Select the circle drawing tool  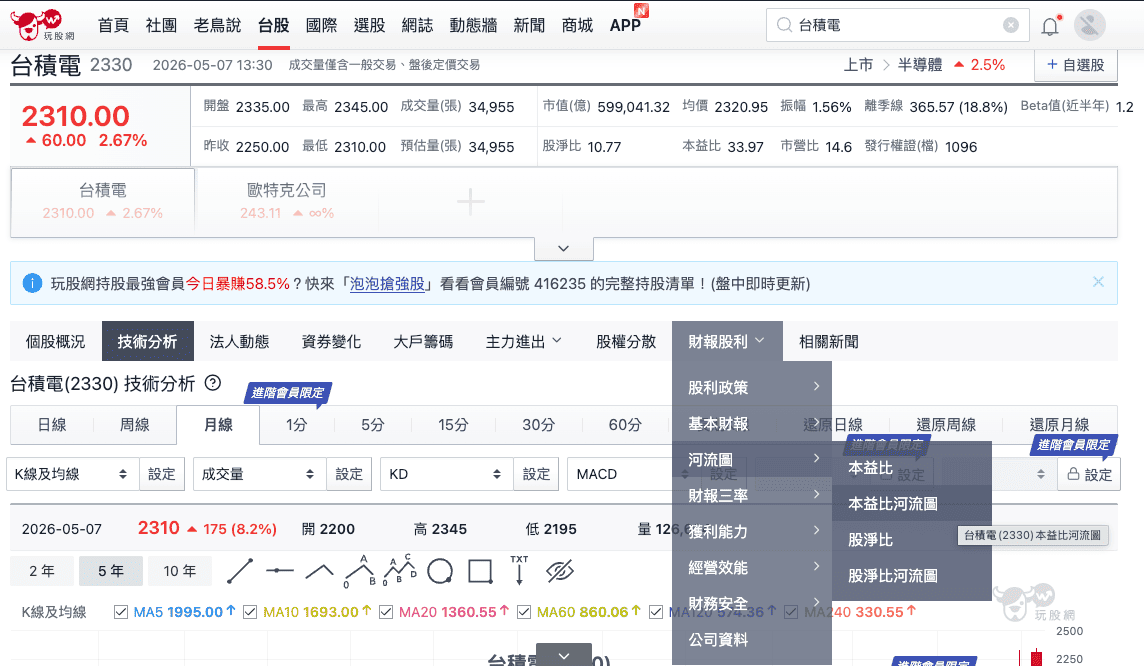tap(440, 571)
